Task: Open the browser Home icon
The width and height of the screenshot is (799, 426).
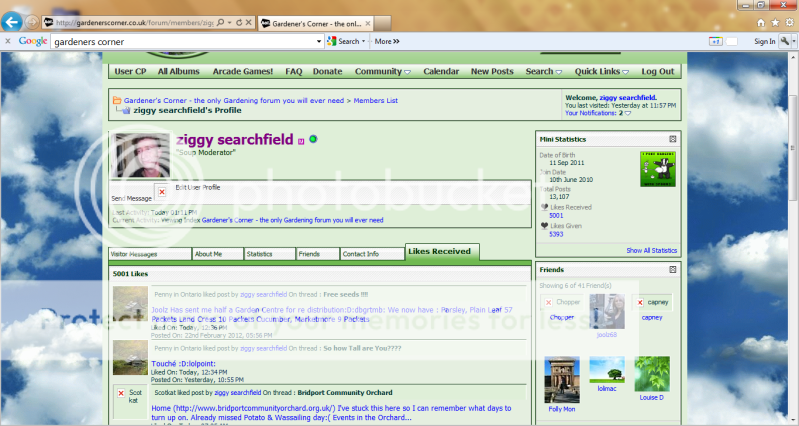Action: 761,22
